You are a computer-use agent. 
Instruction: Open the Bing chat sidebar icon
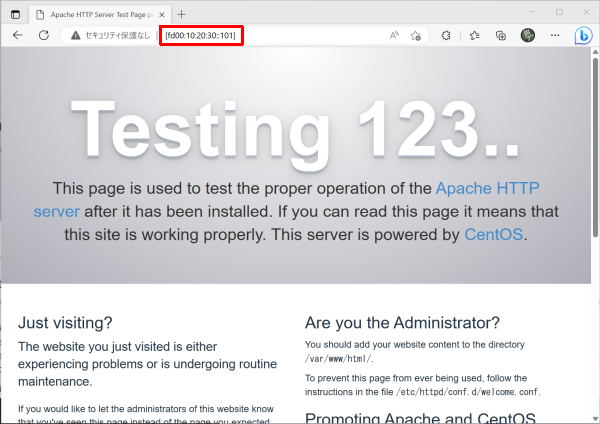click(583, 36)
